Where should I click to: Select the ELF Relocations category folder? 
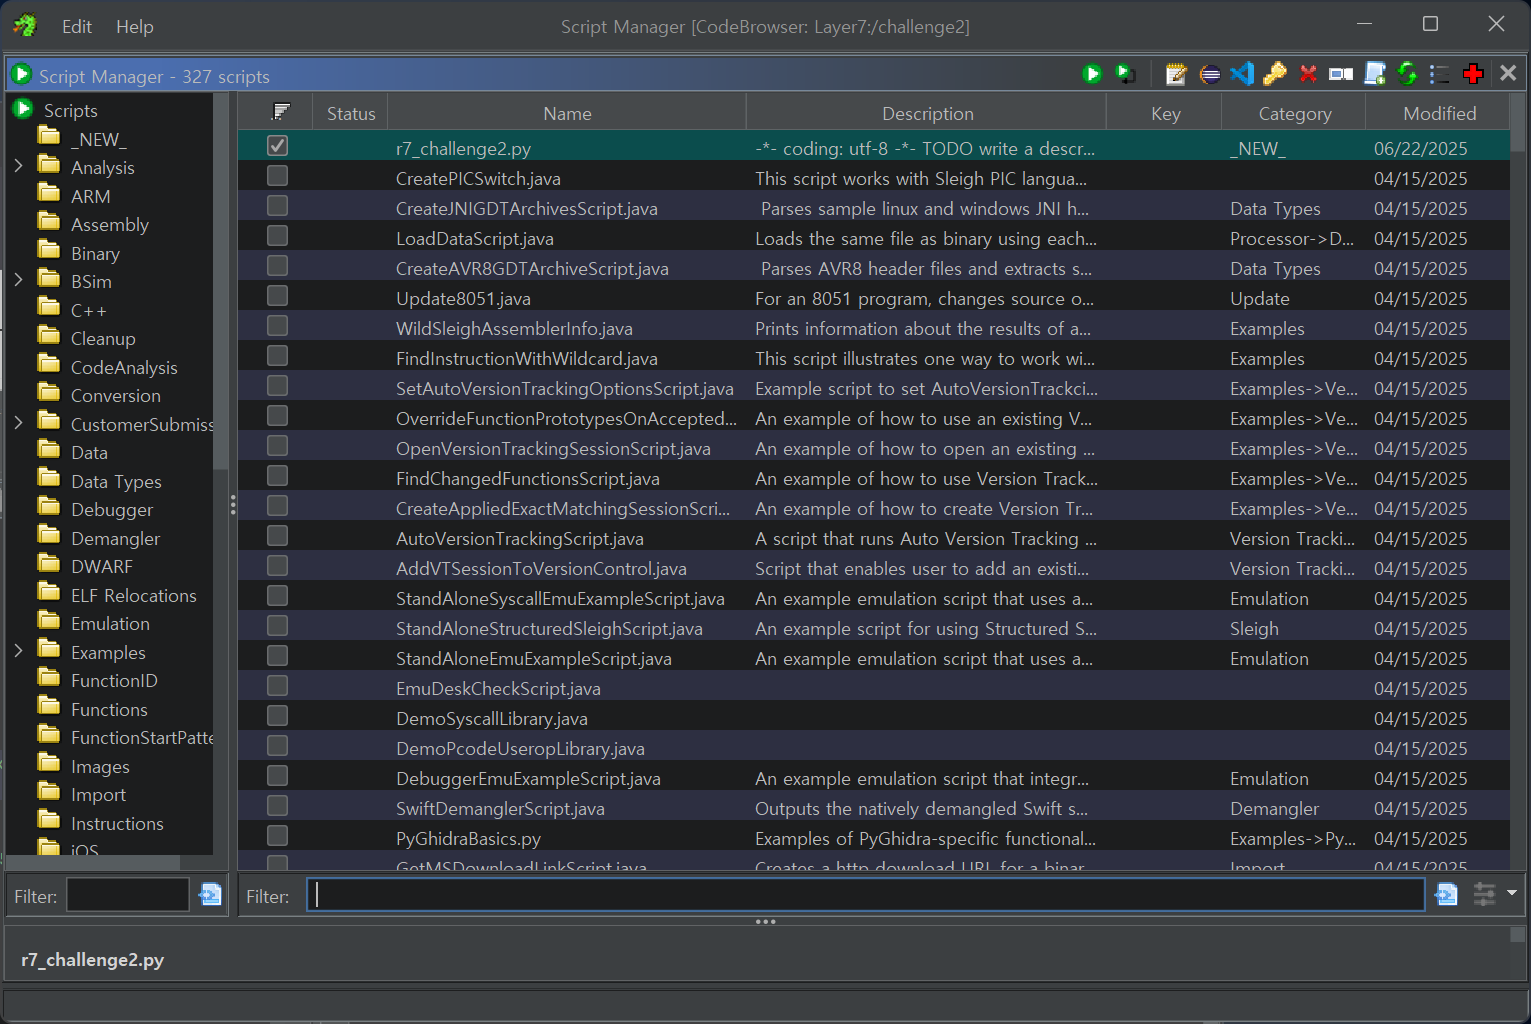pos(117,594)
